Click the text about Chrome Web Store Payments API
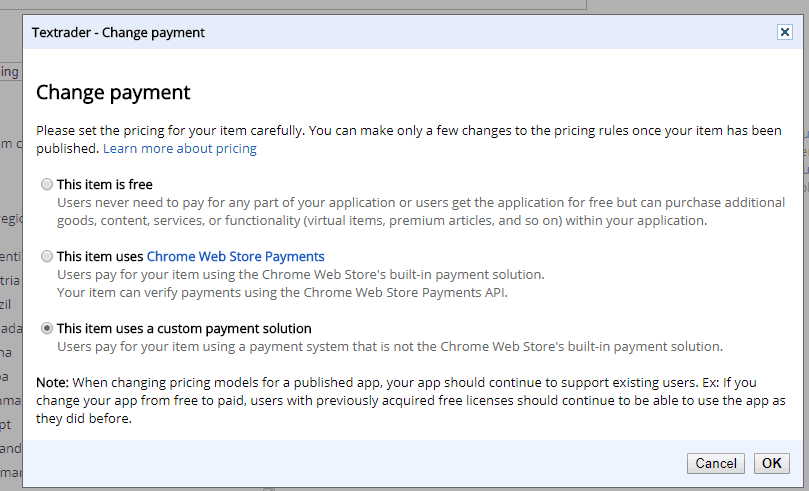The width and height of the screenshot is (809, 491). coord(282,292)
